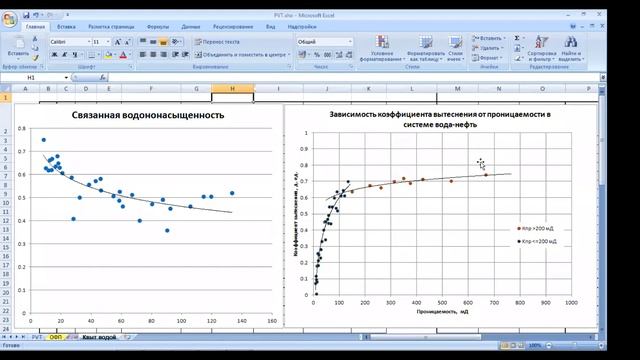Switch to the Формулы ribbon tab
The height and width of the screenshot is (360, 640).
[158, 27]
